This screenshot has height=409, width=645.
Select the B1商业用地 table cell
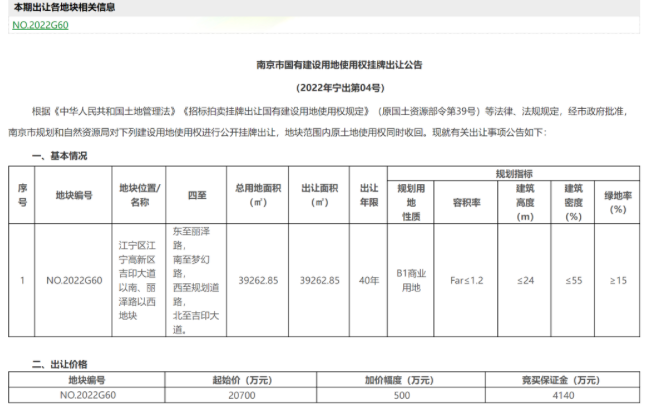point(411,279)
